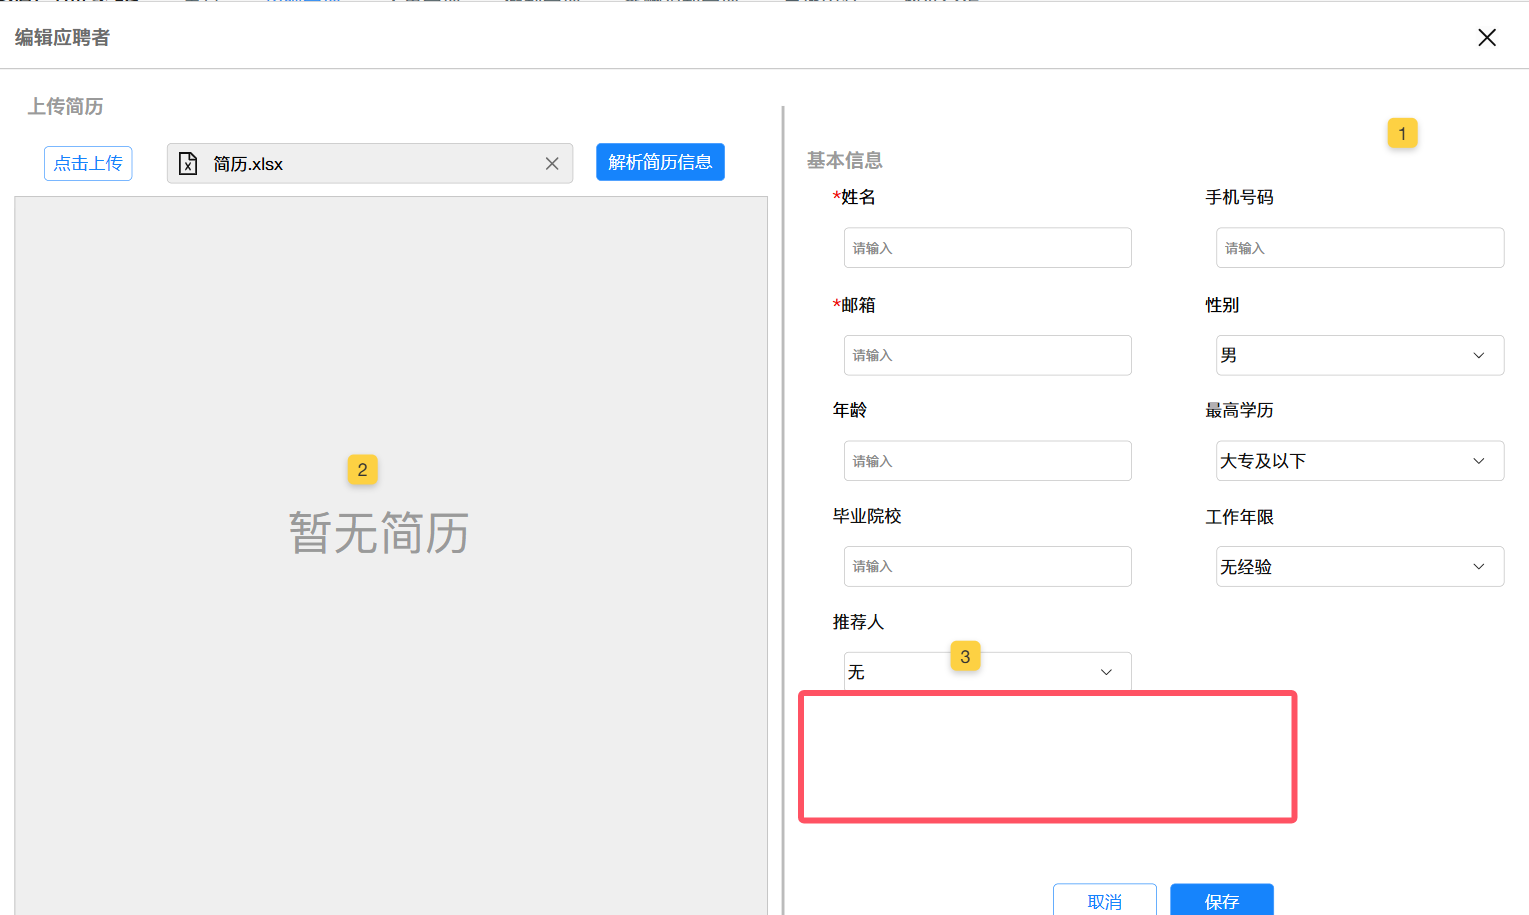Click the Excel file icon beside 简历.xlsx

pos(188,164)
